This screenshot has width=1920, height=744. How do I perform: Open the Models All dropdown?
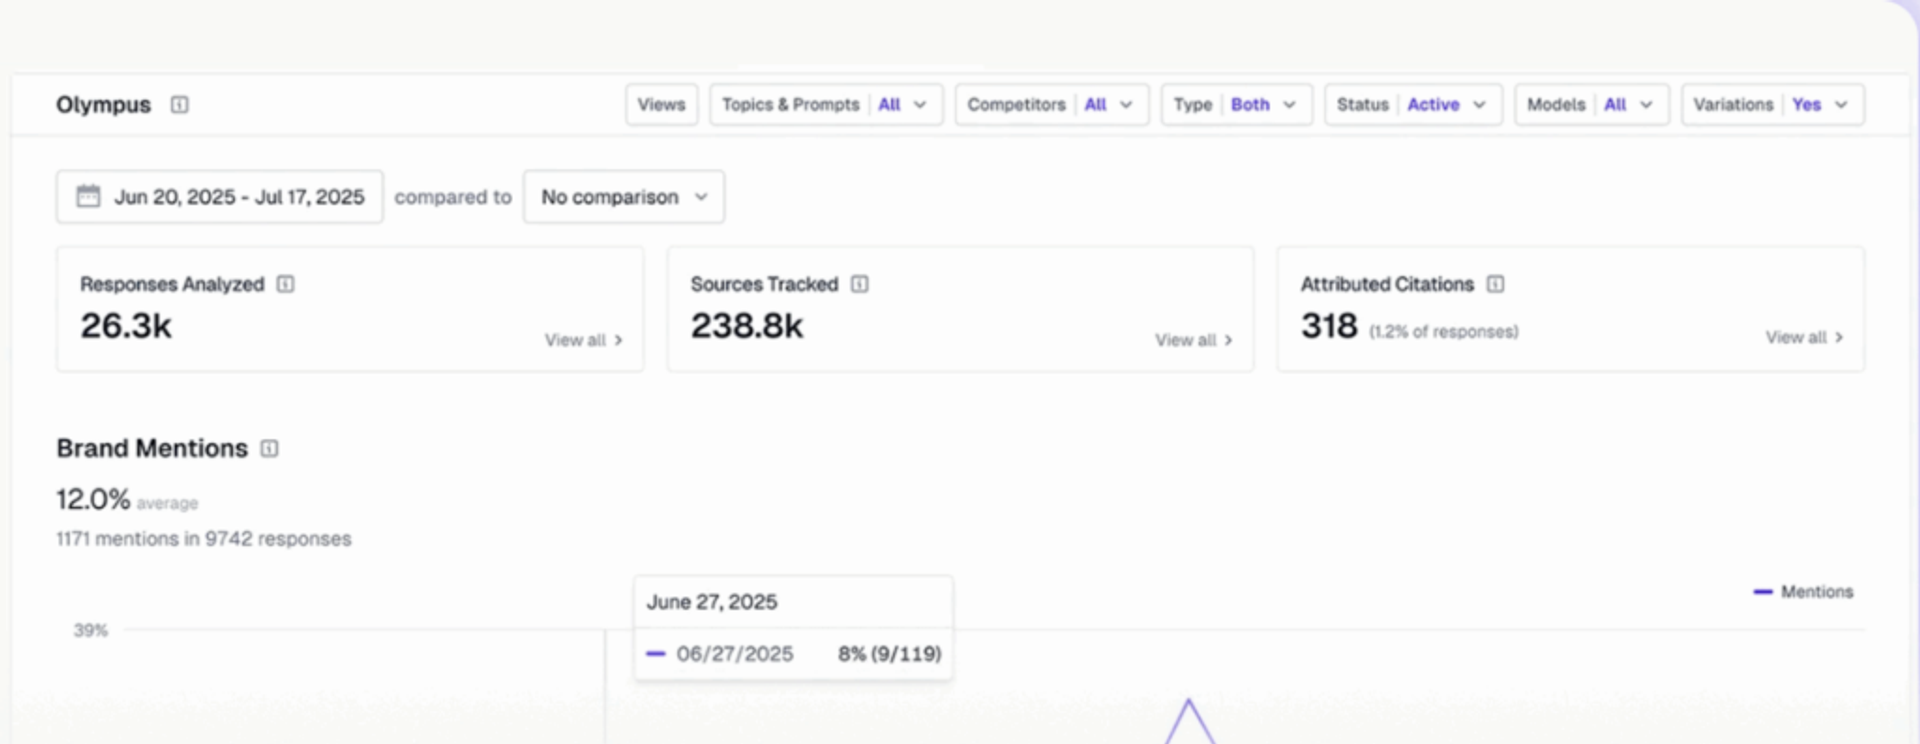point(1592,105)
